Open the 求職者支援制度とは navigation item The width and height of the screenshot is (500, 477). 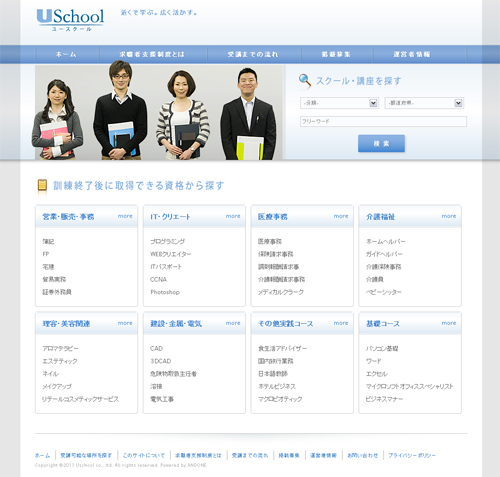(x=152, y=54)
